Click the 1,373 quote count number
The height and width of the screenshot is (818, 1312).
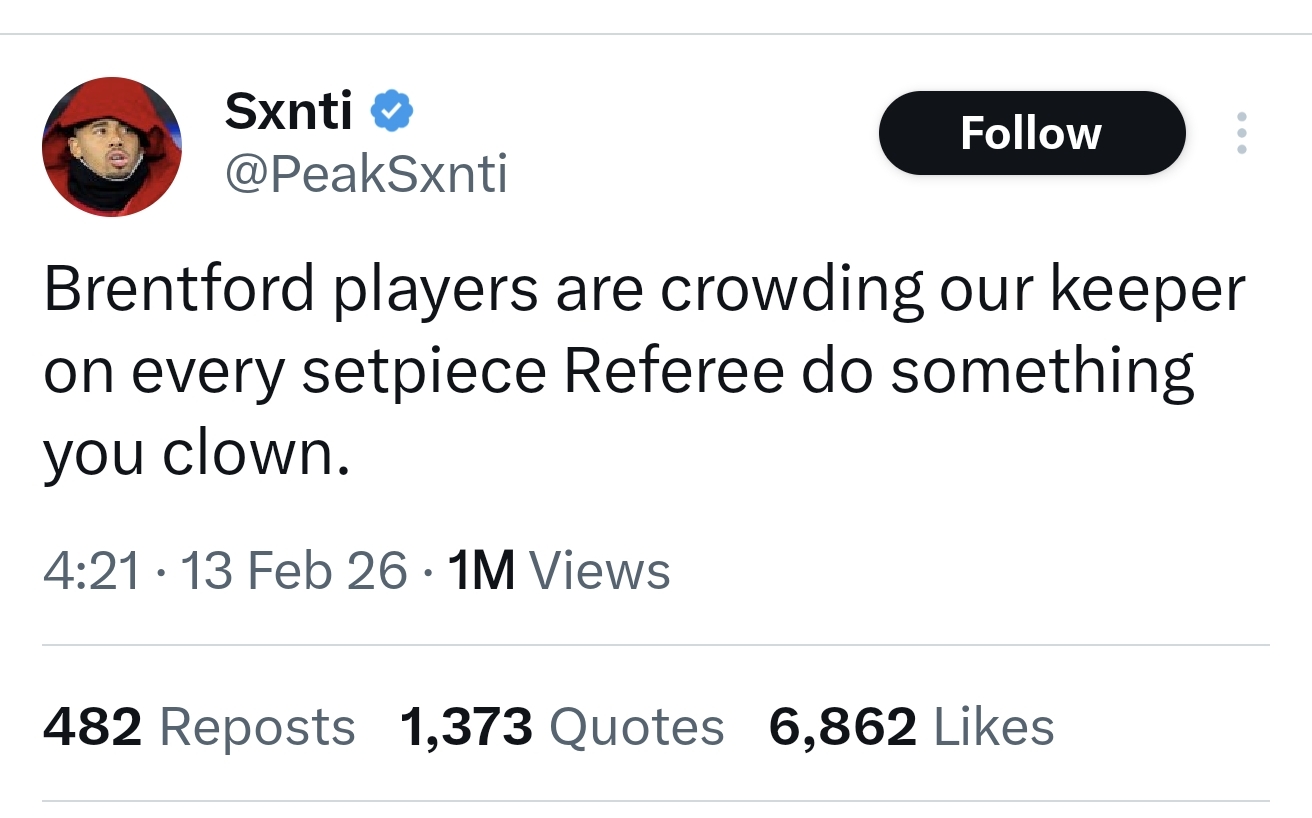465,727
